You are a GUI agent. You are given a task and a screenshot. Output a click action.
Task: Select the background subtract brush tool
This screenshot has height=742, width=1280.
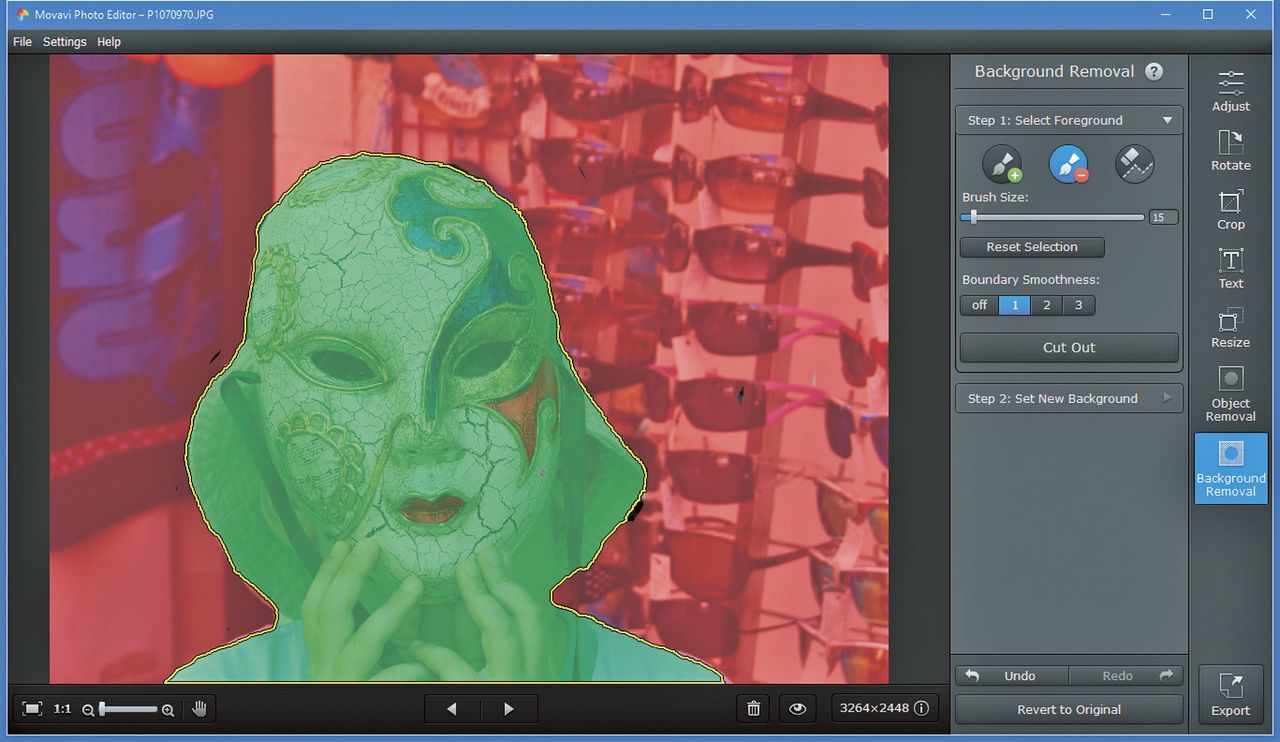pyautogui.click(x=1068, y=164)
